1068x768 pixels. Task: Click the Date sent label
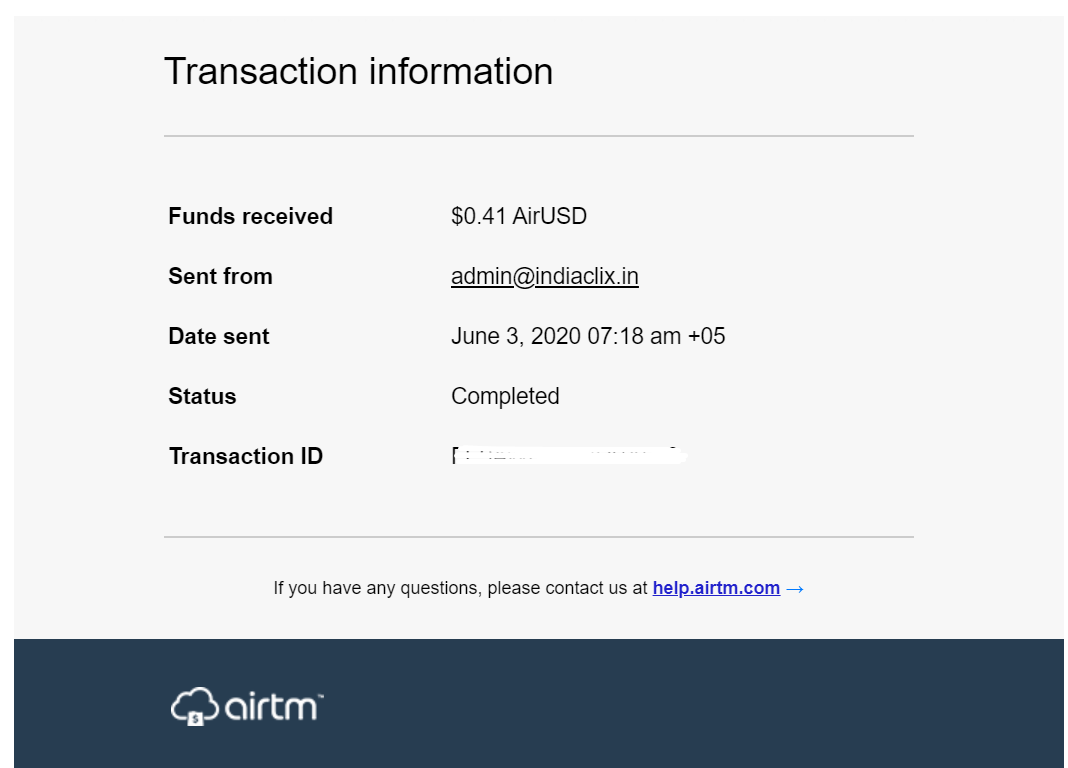pyautogui.click(x=219, y=336)
